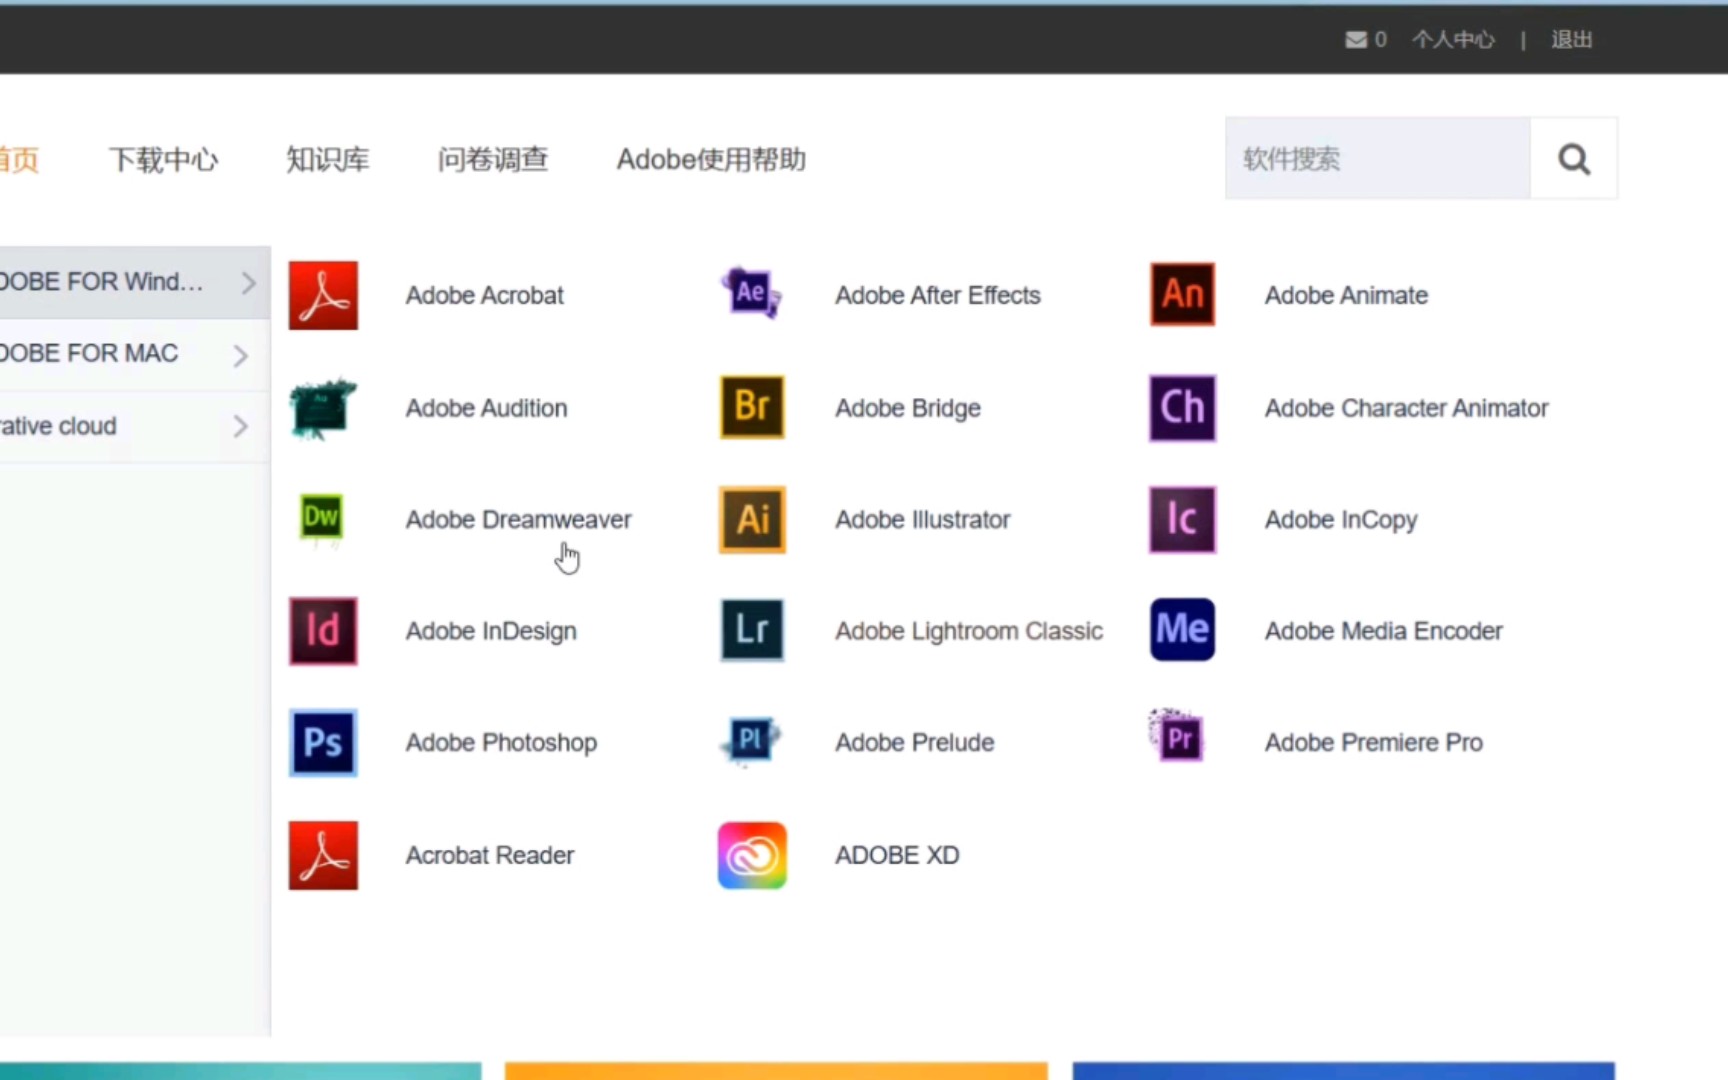Switch to the 下载中心 tab
Image resolution: width=1728 pixels, height=1080 pixels.
pyautogui.click(x=164, y=159)
